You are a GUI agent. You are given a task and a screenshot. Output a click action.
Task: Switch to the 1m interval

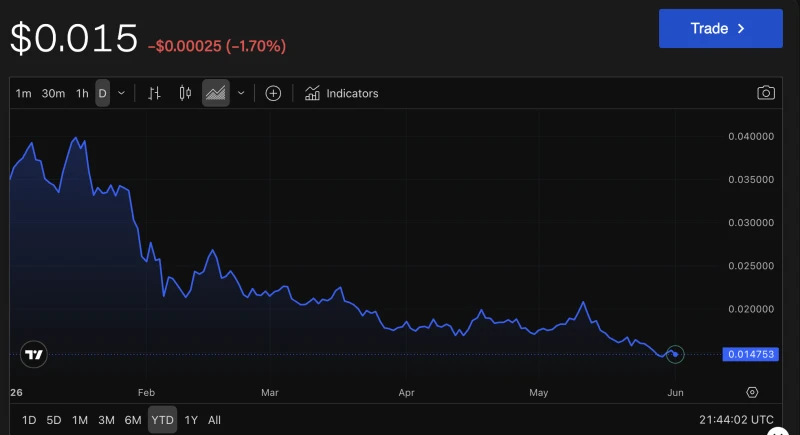click(x=23, y=93)
